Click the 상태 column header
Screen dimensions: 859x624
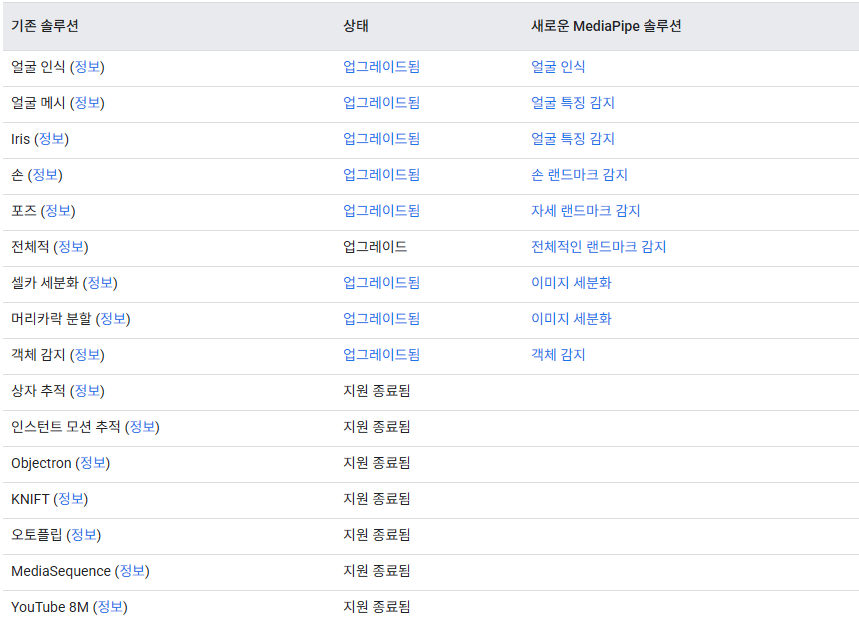(356, 26)
